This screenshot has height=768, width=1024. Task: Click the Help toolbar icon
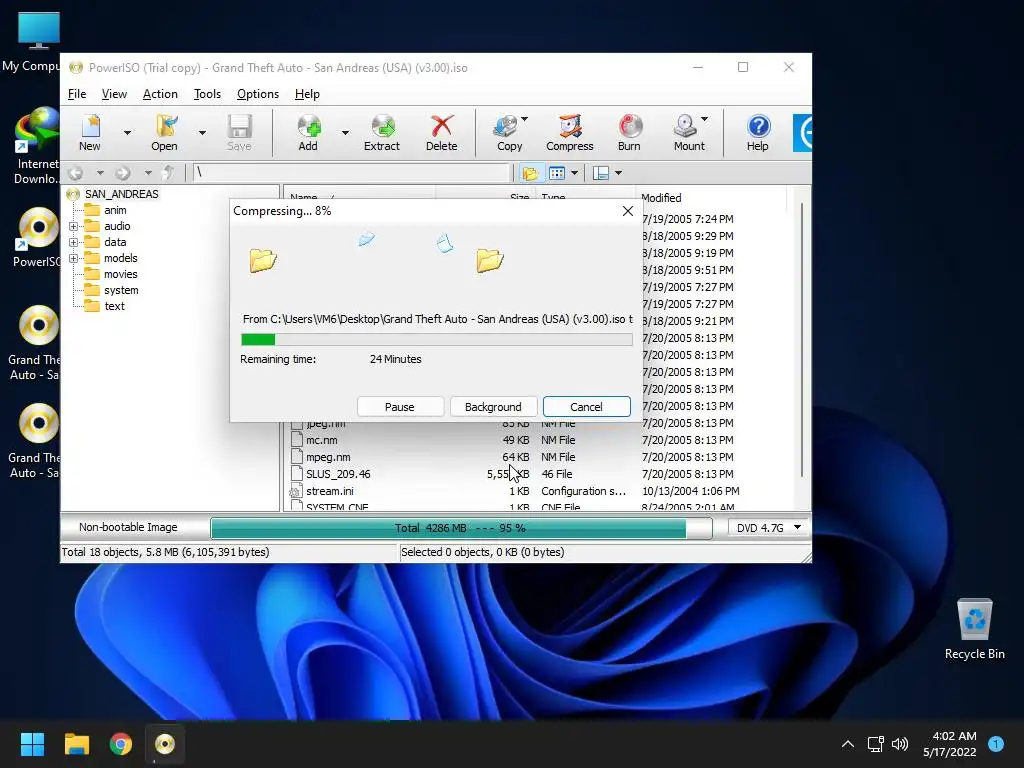pos(758,133)
